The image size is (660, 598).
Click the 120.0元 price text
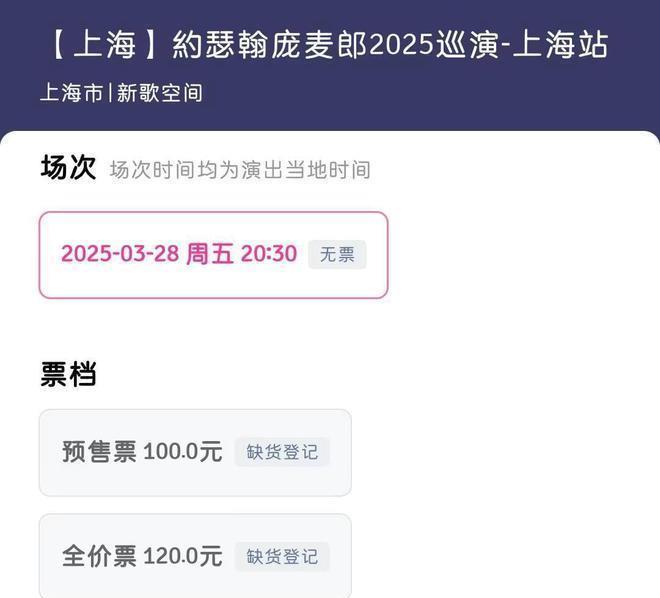(182, 556)
